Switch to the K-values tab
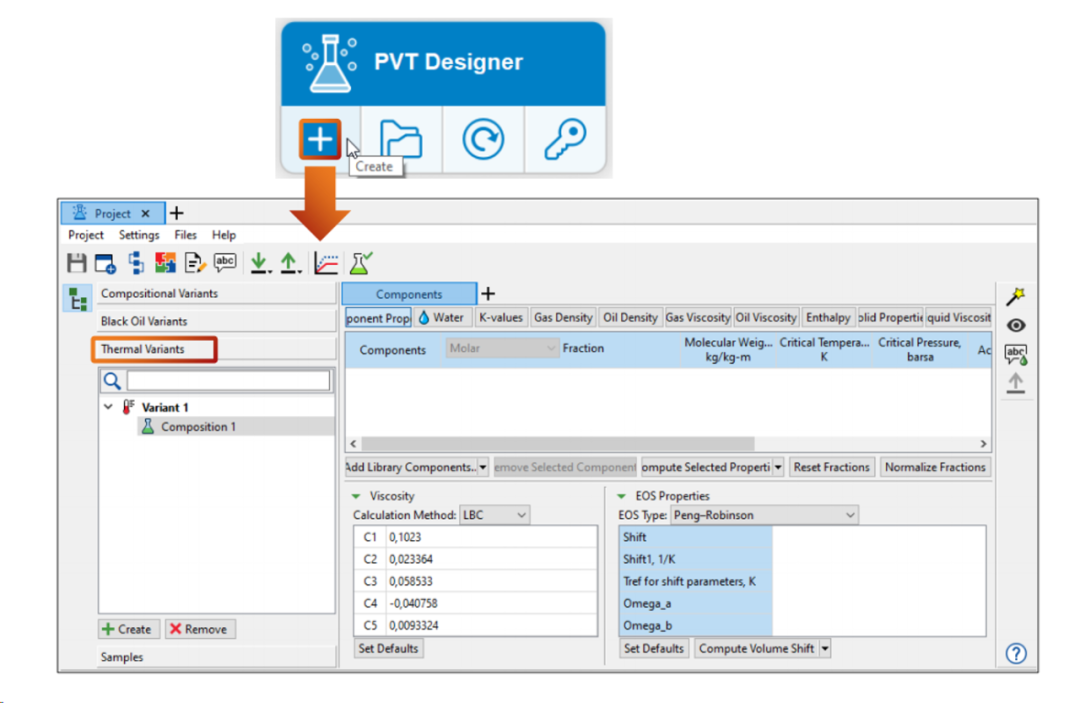1080x703 pixels. click(x=500, y=318)
